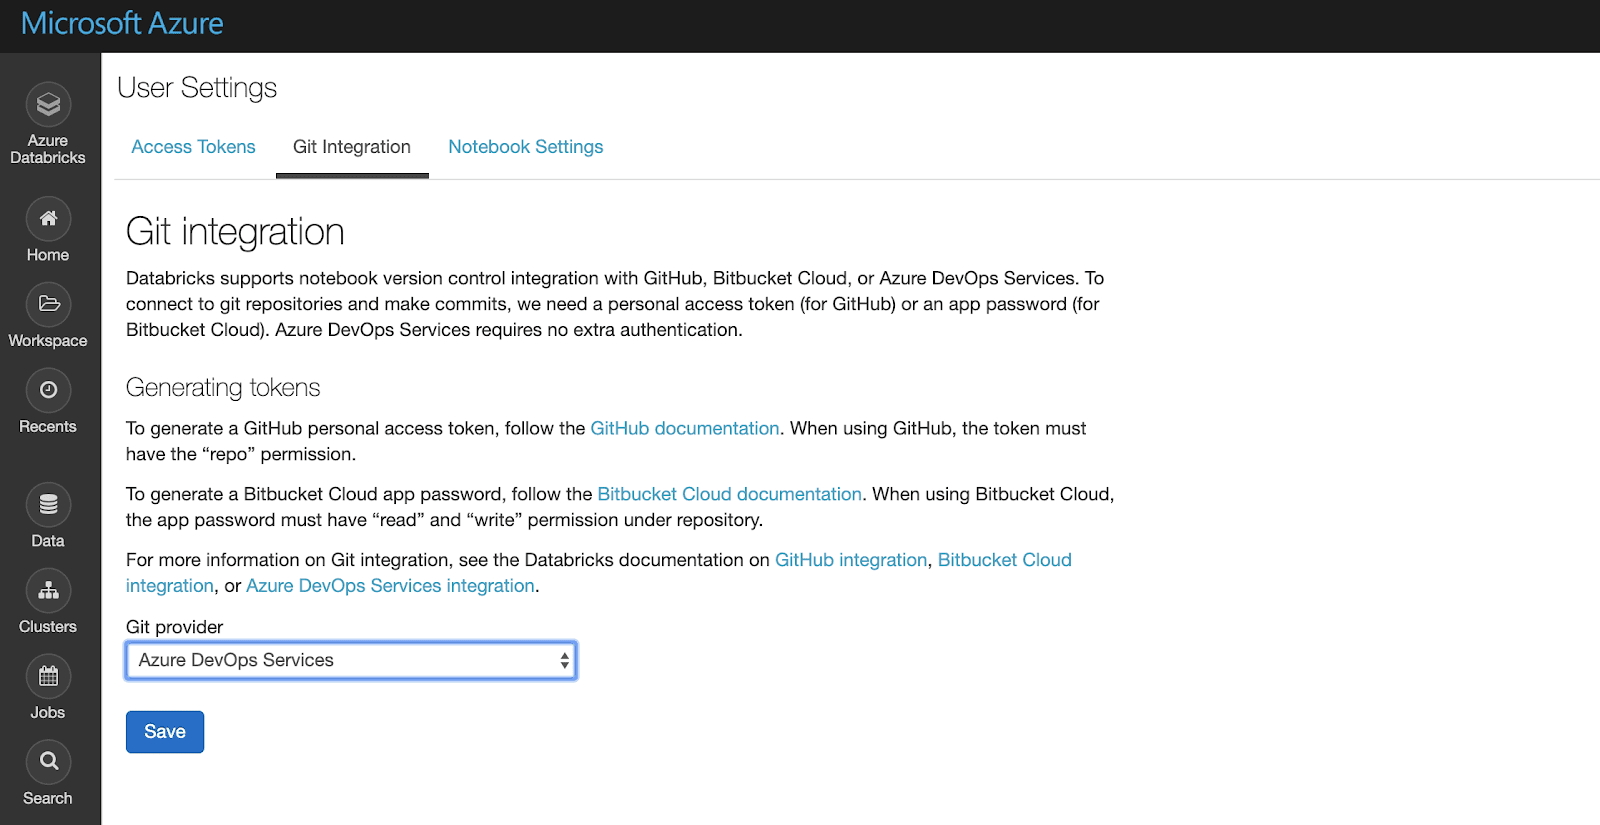The width and height of the screenshot is (1600, 825).
Task: Open Azure DevOps Services integration link
Action: [x=390, y=586]
